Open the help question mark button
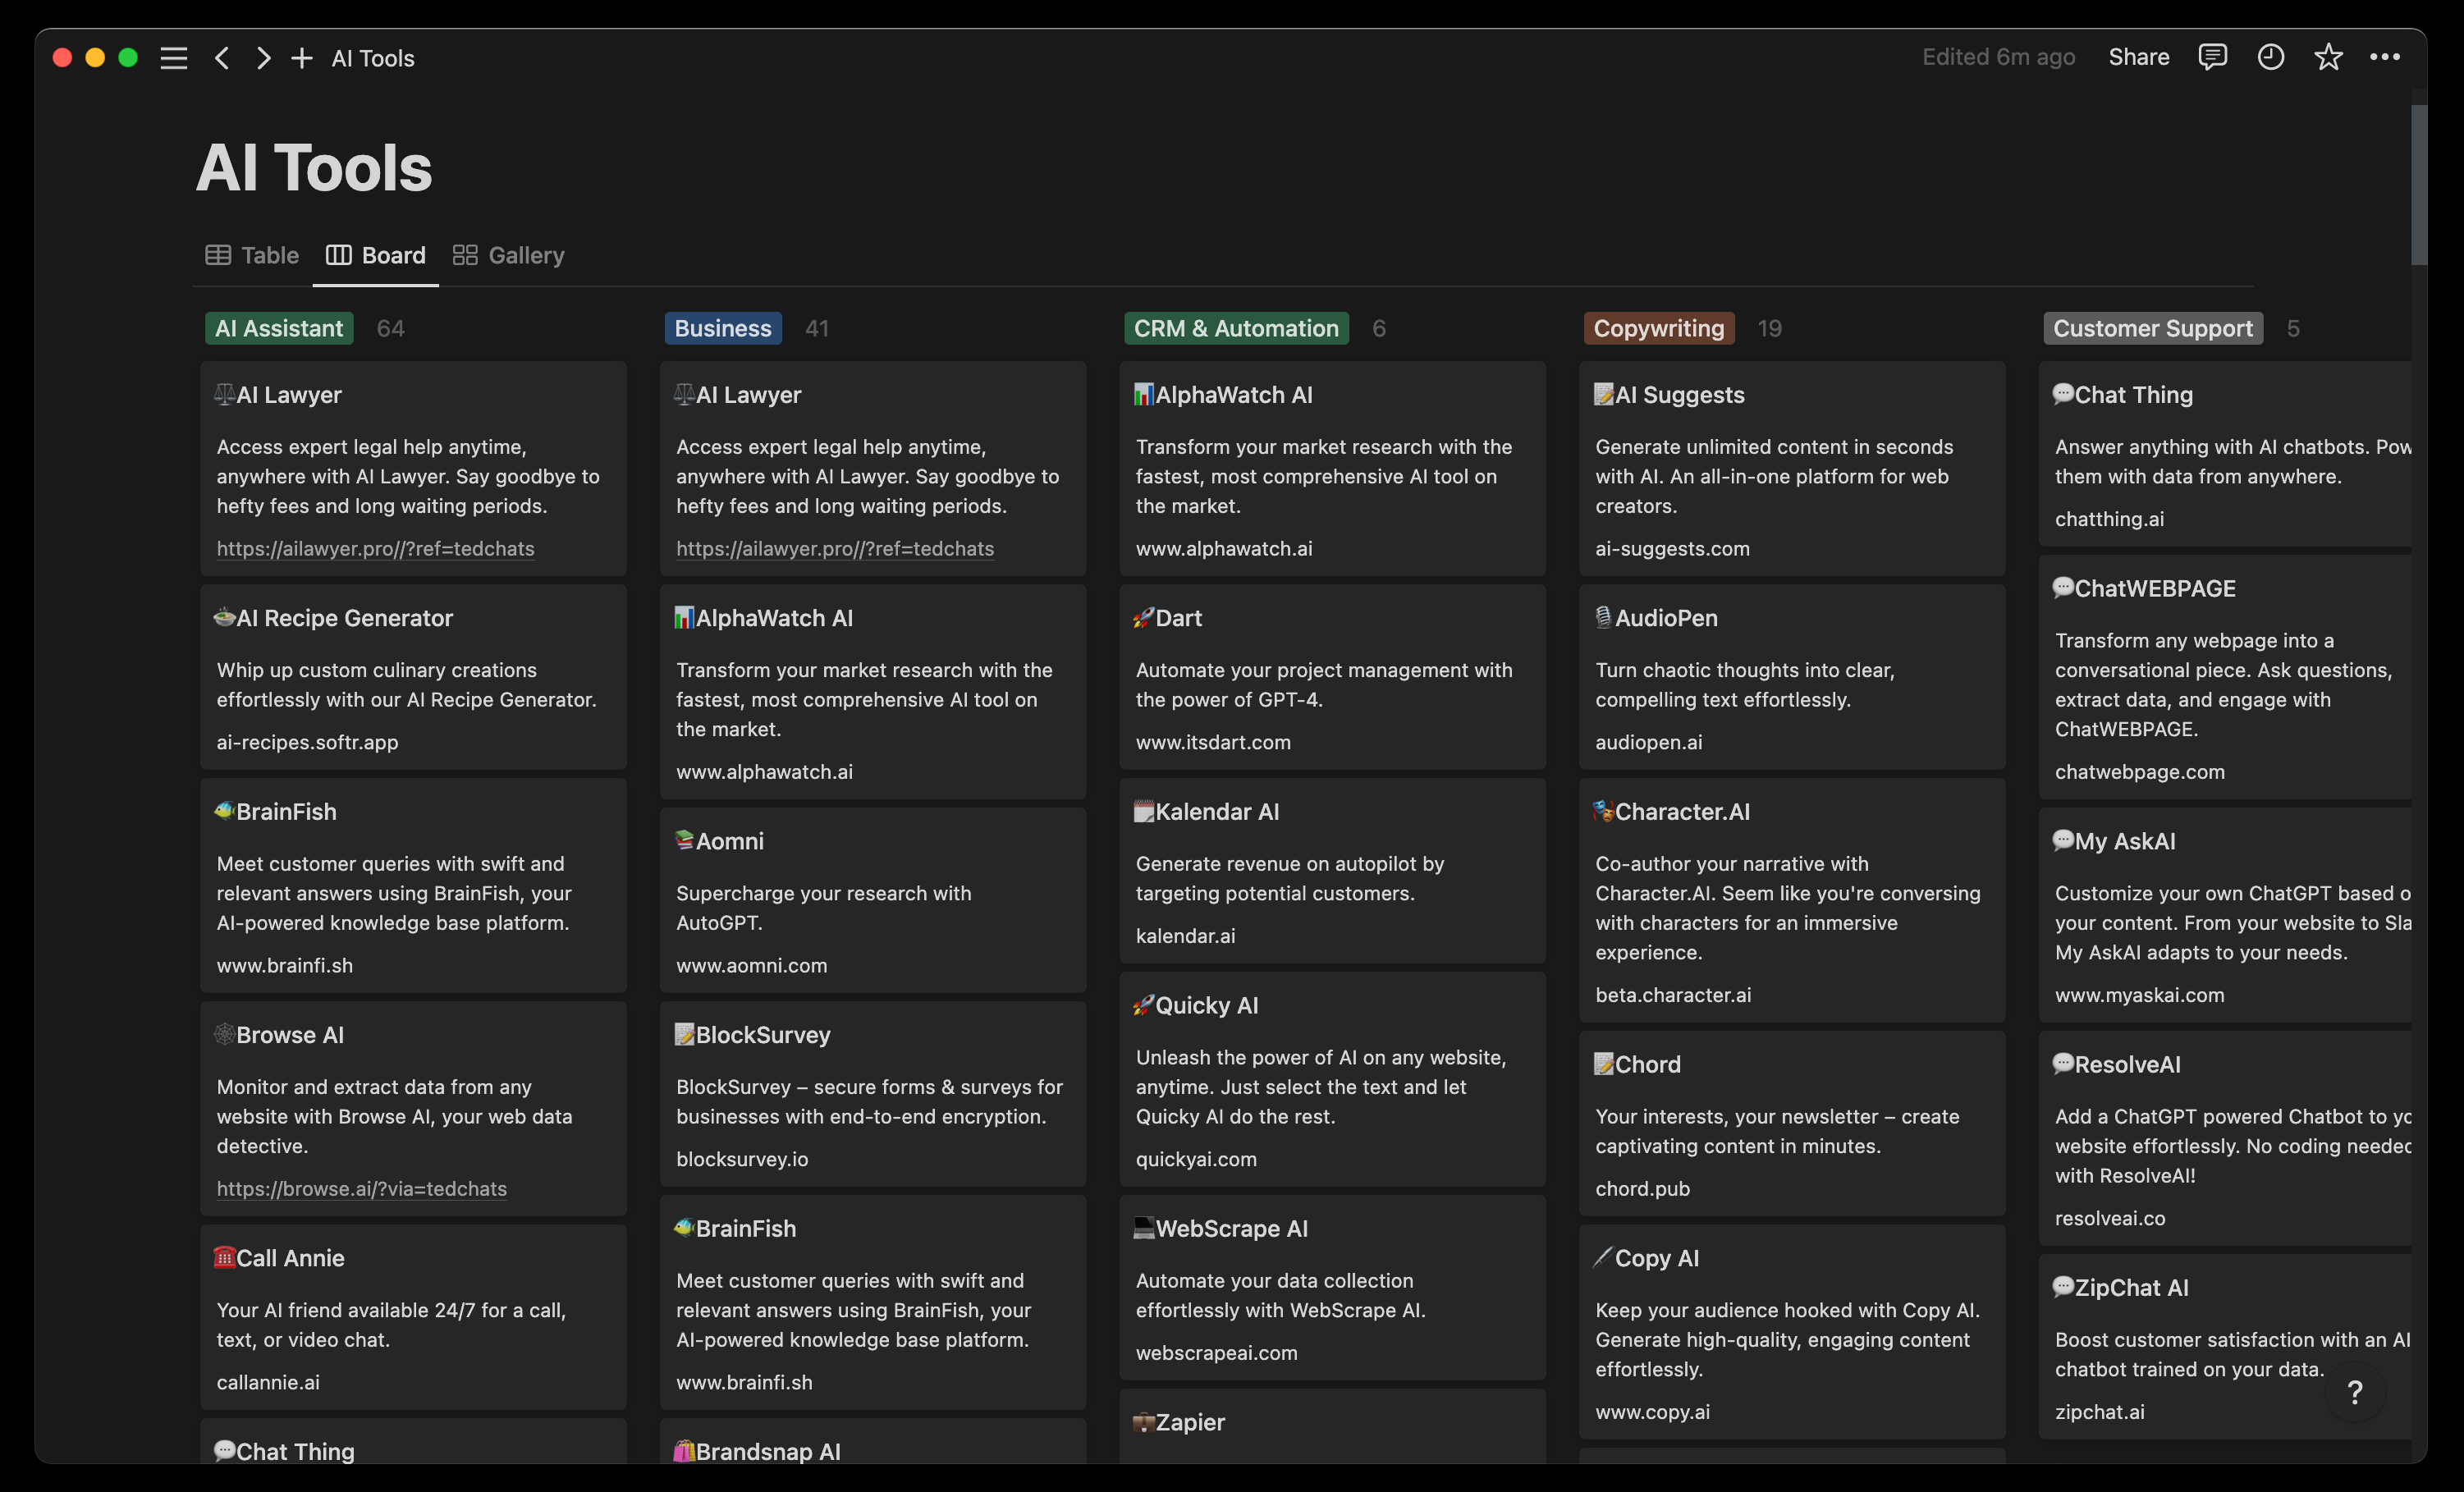The width and height of the screenshot is (2464, 1492). tap(2355, 1392)
